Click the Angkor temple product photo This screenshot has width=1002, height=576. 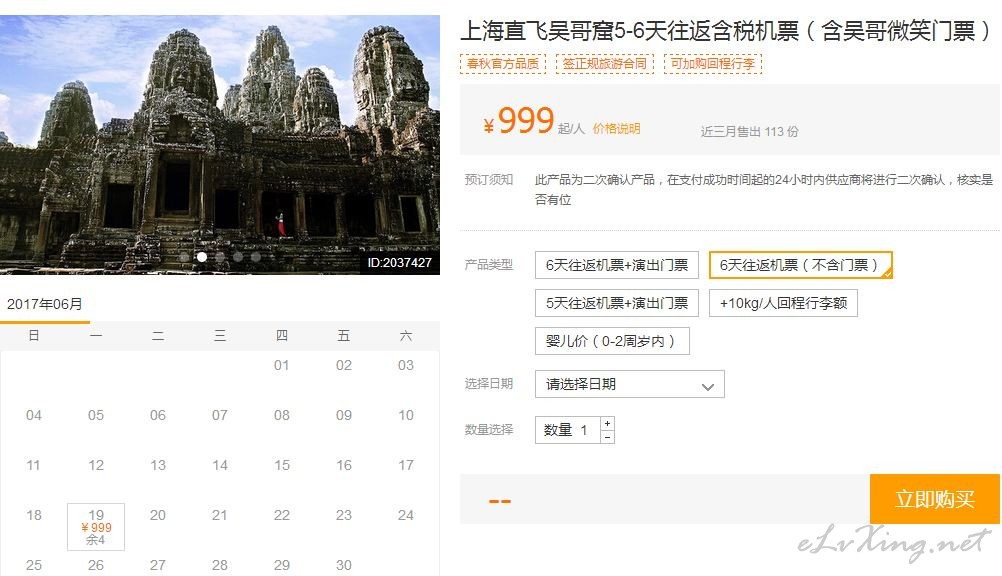tap(220, 145)
